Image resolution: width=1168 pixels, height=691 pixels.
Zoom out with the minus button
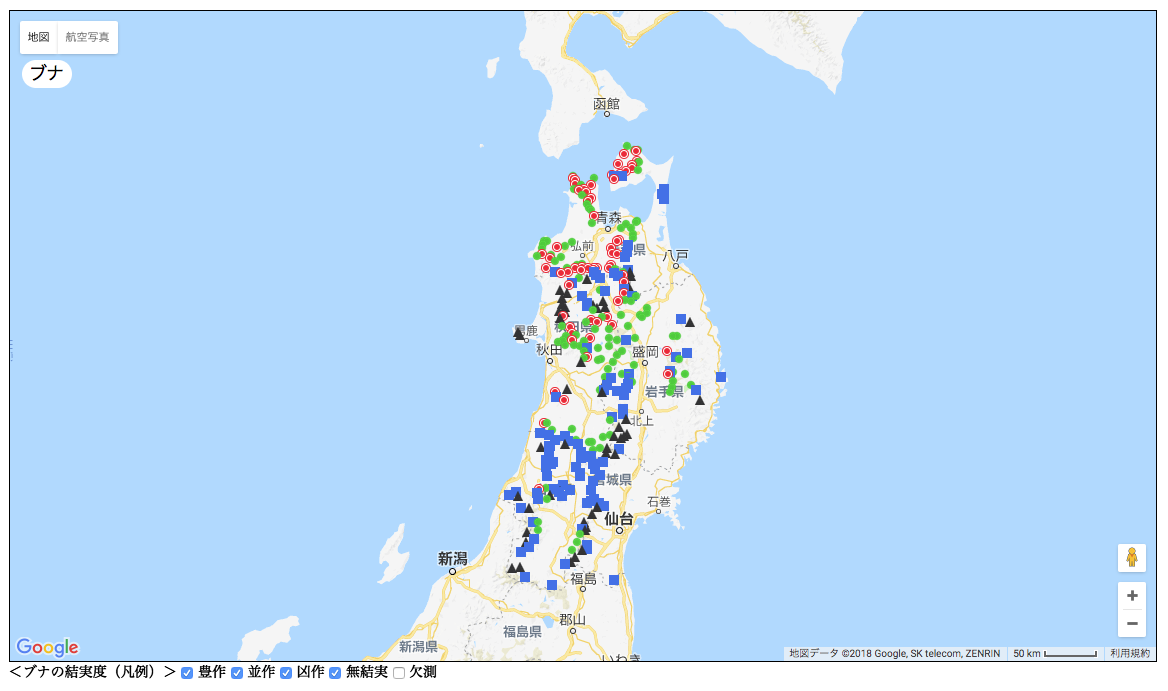[1131, 623]
